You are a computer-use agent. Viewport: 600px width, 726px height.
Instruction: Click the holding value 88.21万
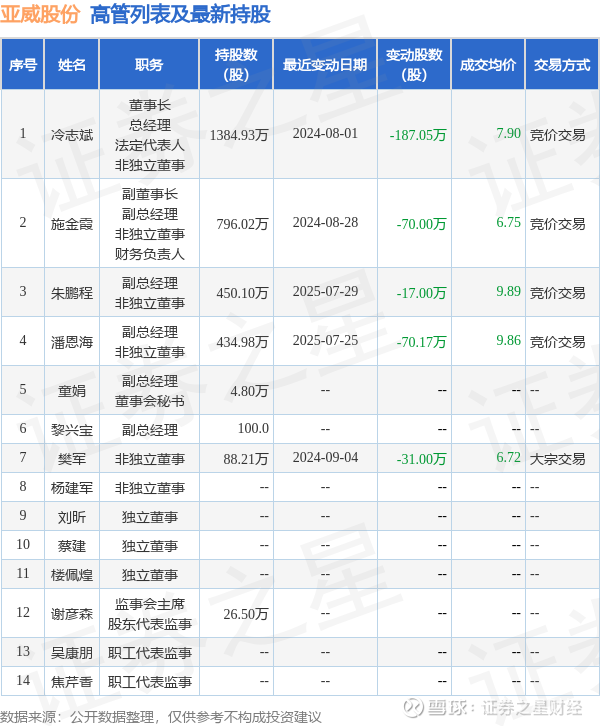pyautogui.click(x=246, y=459)
